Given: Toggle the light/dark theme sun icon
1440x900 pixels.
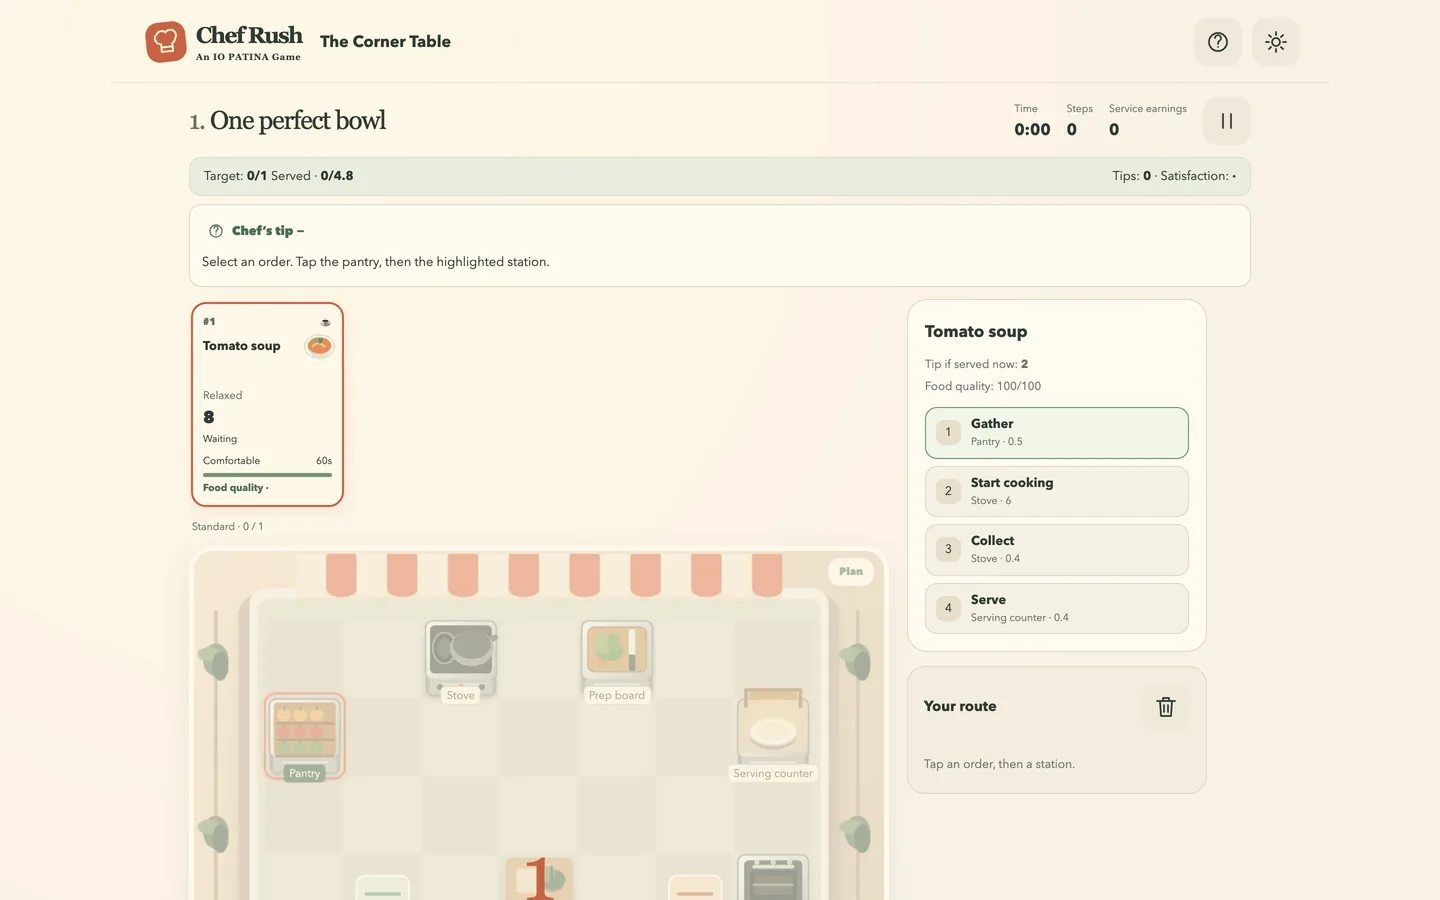Looking at the screenshot, I should [x=1275, y=42].
